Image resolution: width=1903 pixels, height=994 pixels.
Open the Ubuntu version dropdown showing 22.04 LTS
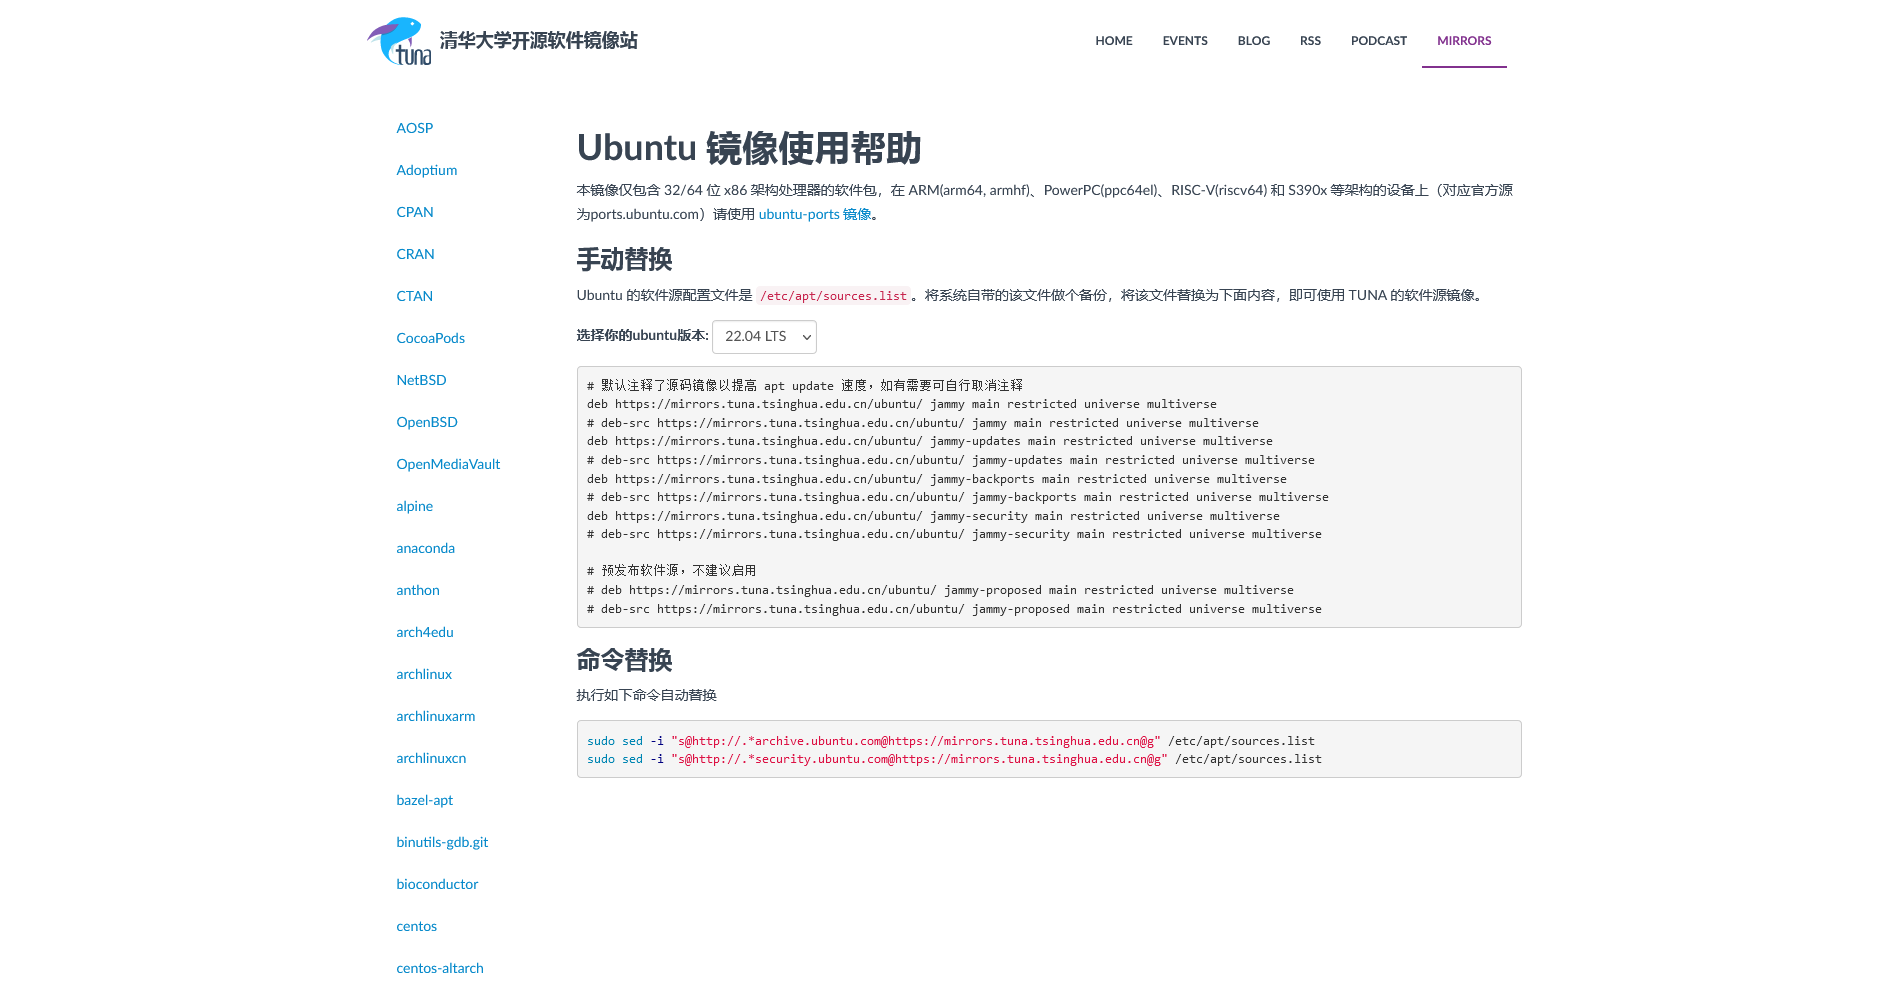pyautogui.click(x=764, y=337)
